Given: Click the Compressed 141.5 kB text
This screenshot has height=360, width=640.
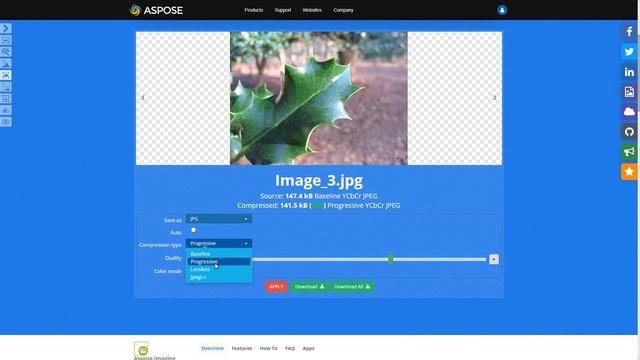Looking at the screenshot, I should 319,205.
